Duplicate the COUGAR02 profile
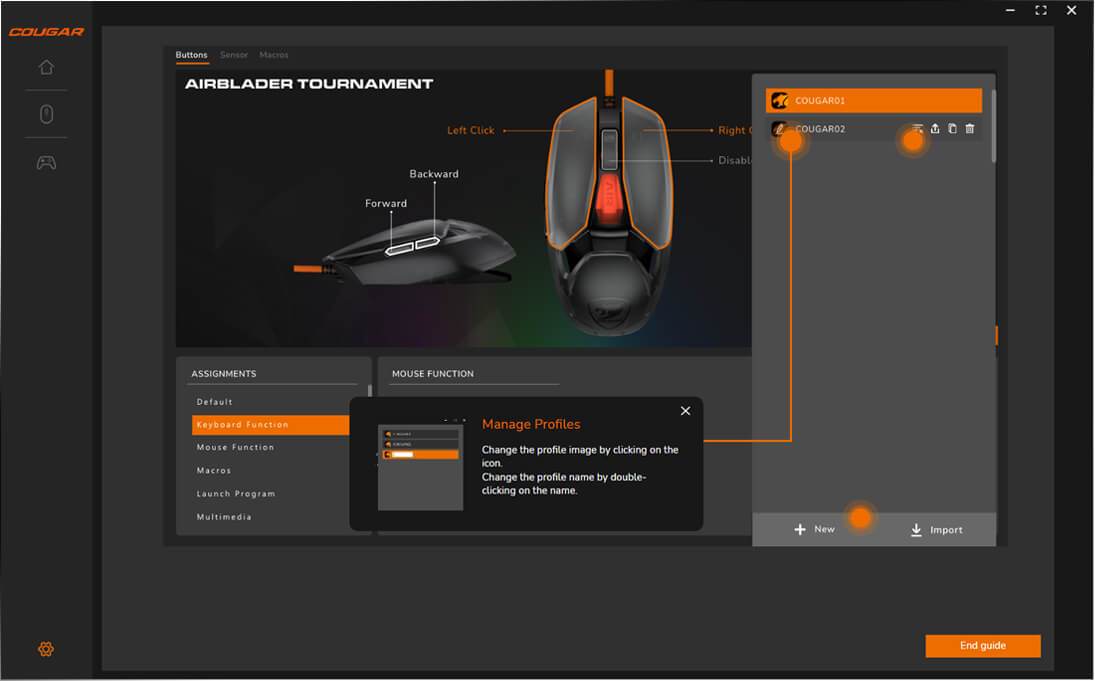 coord(953,129)
